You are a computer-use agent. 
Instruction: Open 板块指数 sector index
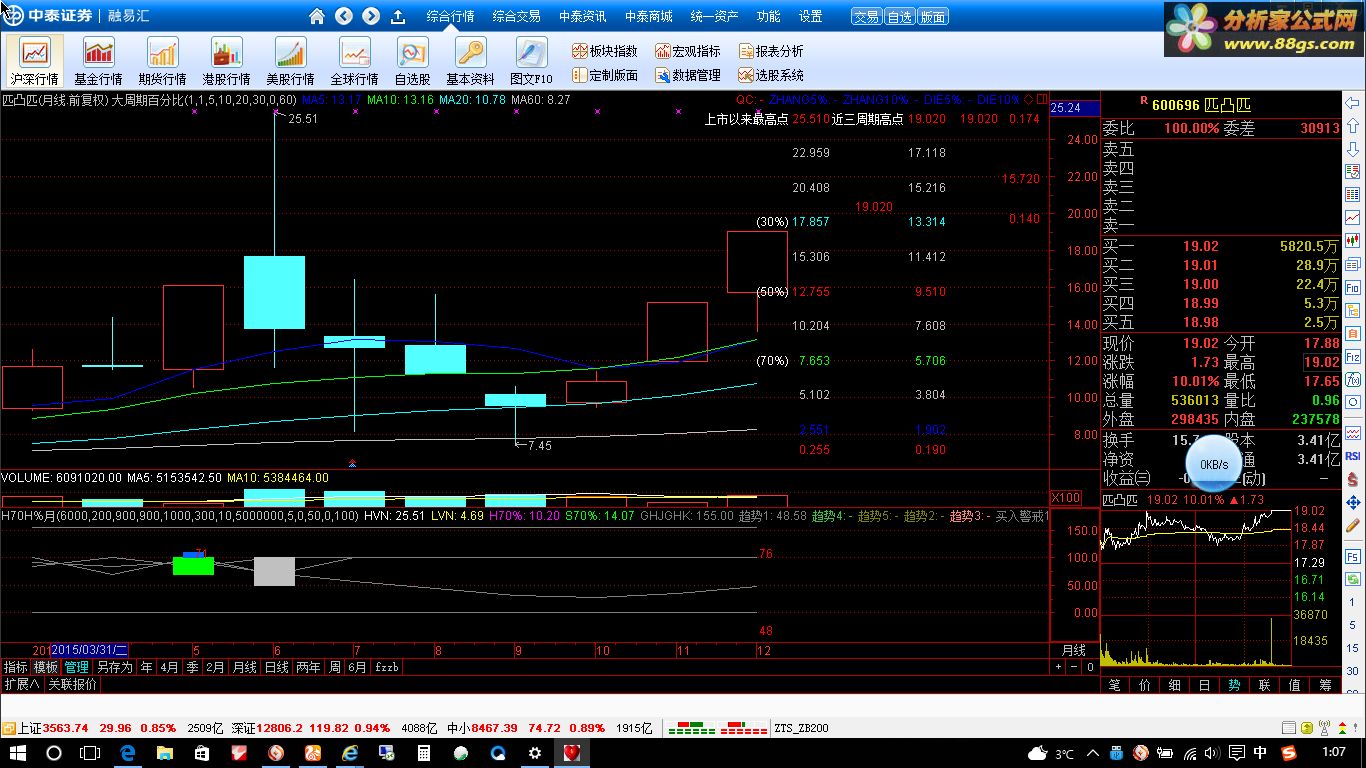tap(605, 51)
